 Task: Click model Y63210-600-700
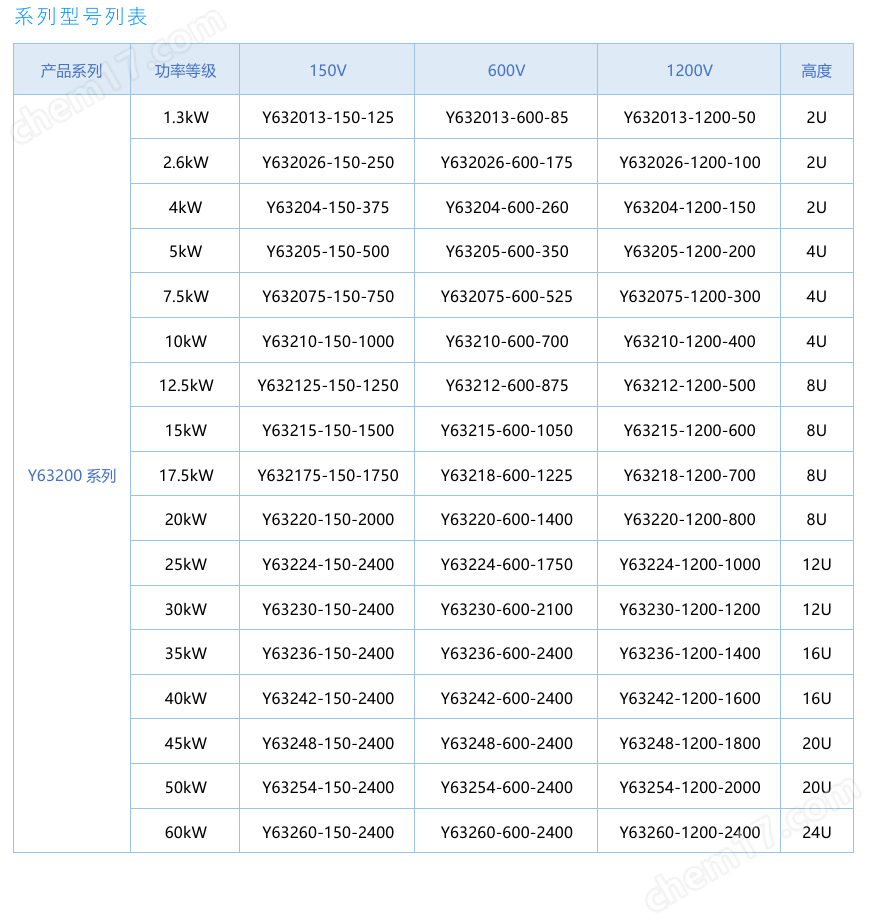tap(507, 341)
